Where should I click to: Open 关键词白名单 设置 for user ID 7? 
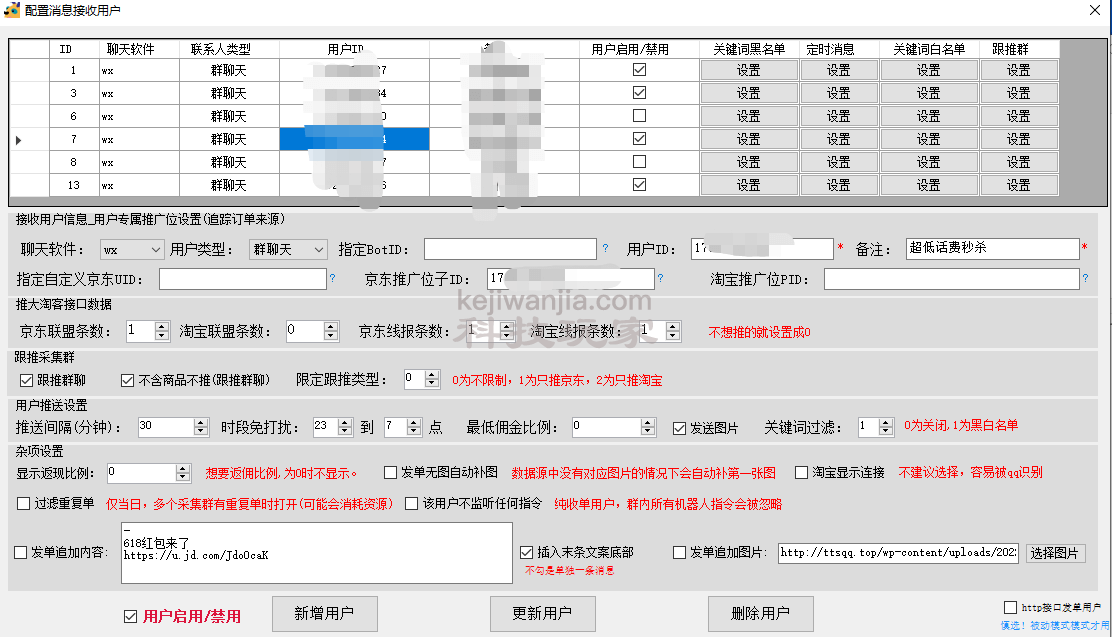tap(929, 139)
